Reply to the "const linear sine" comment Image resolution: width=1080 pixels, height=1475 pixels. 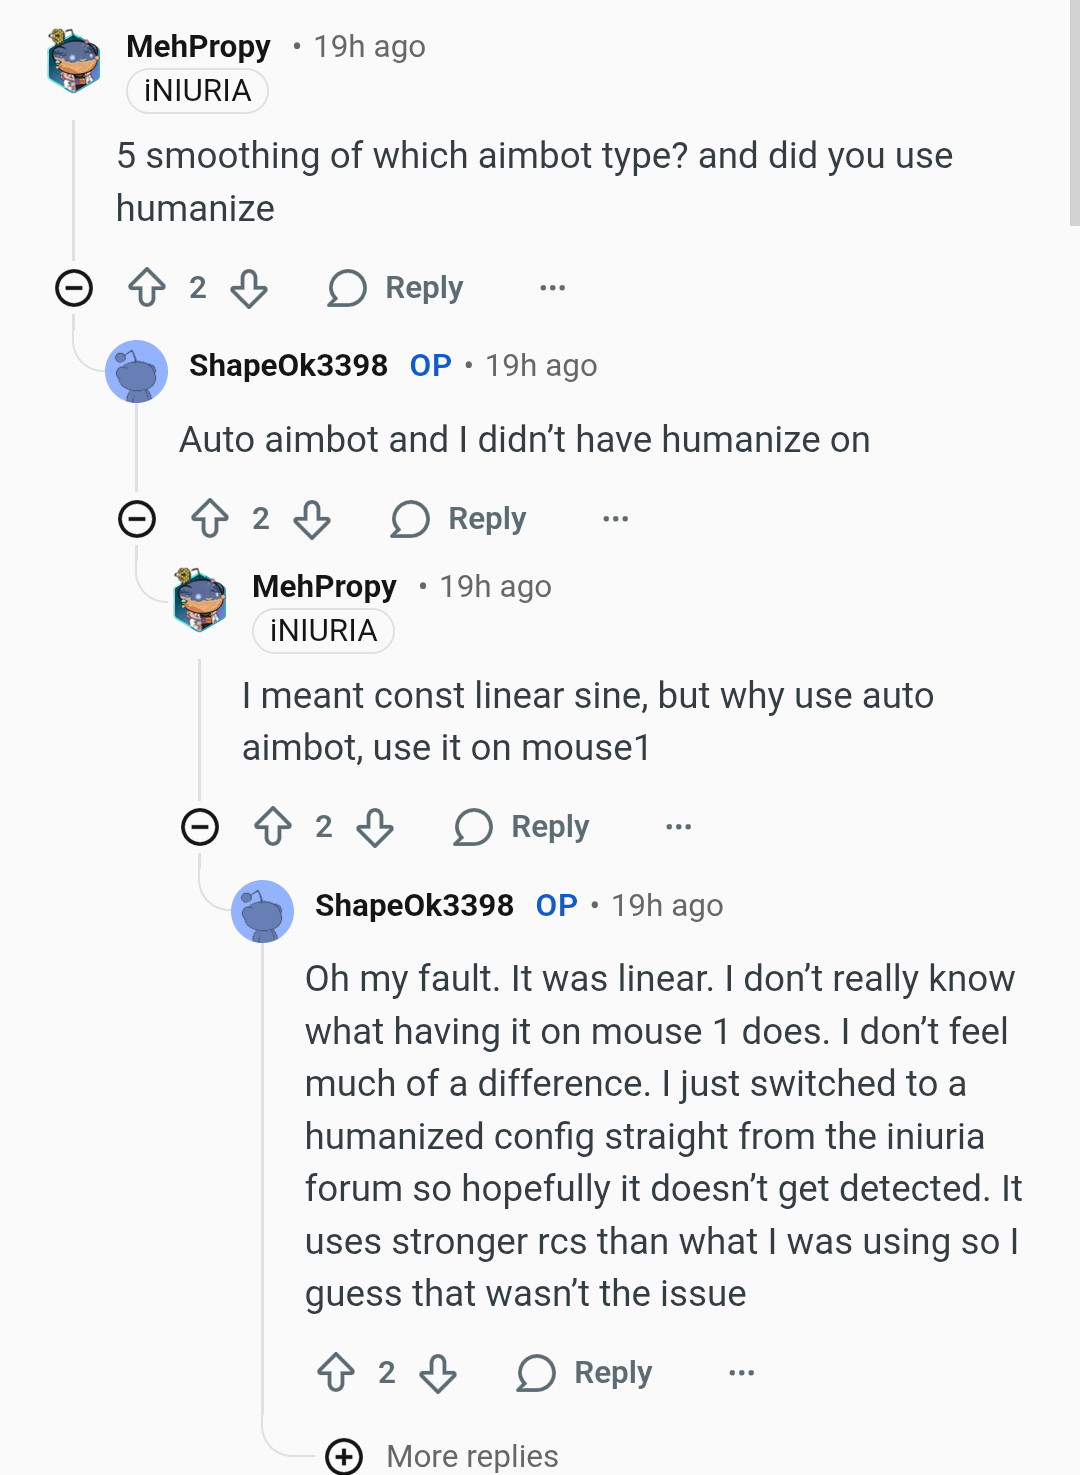[x=522, y=827]
